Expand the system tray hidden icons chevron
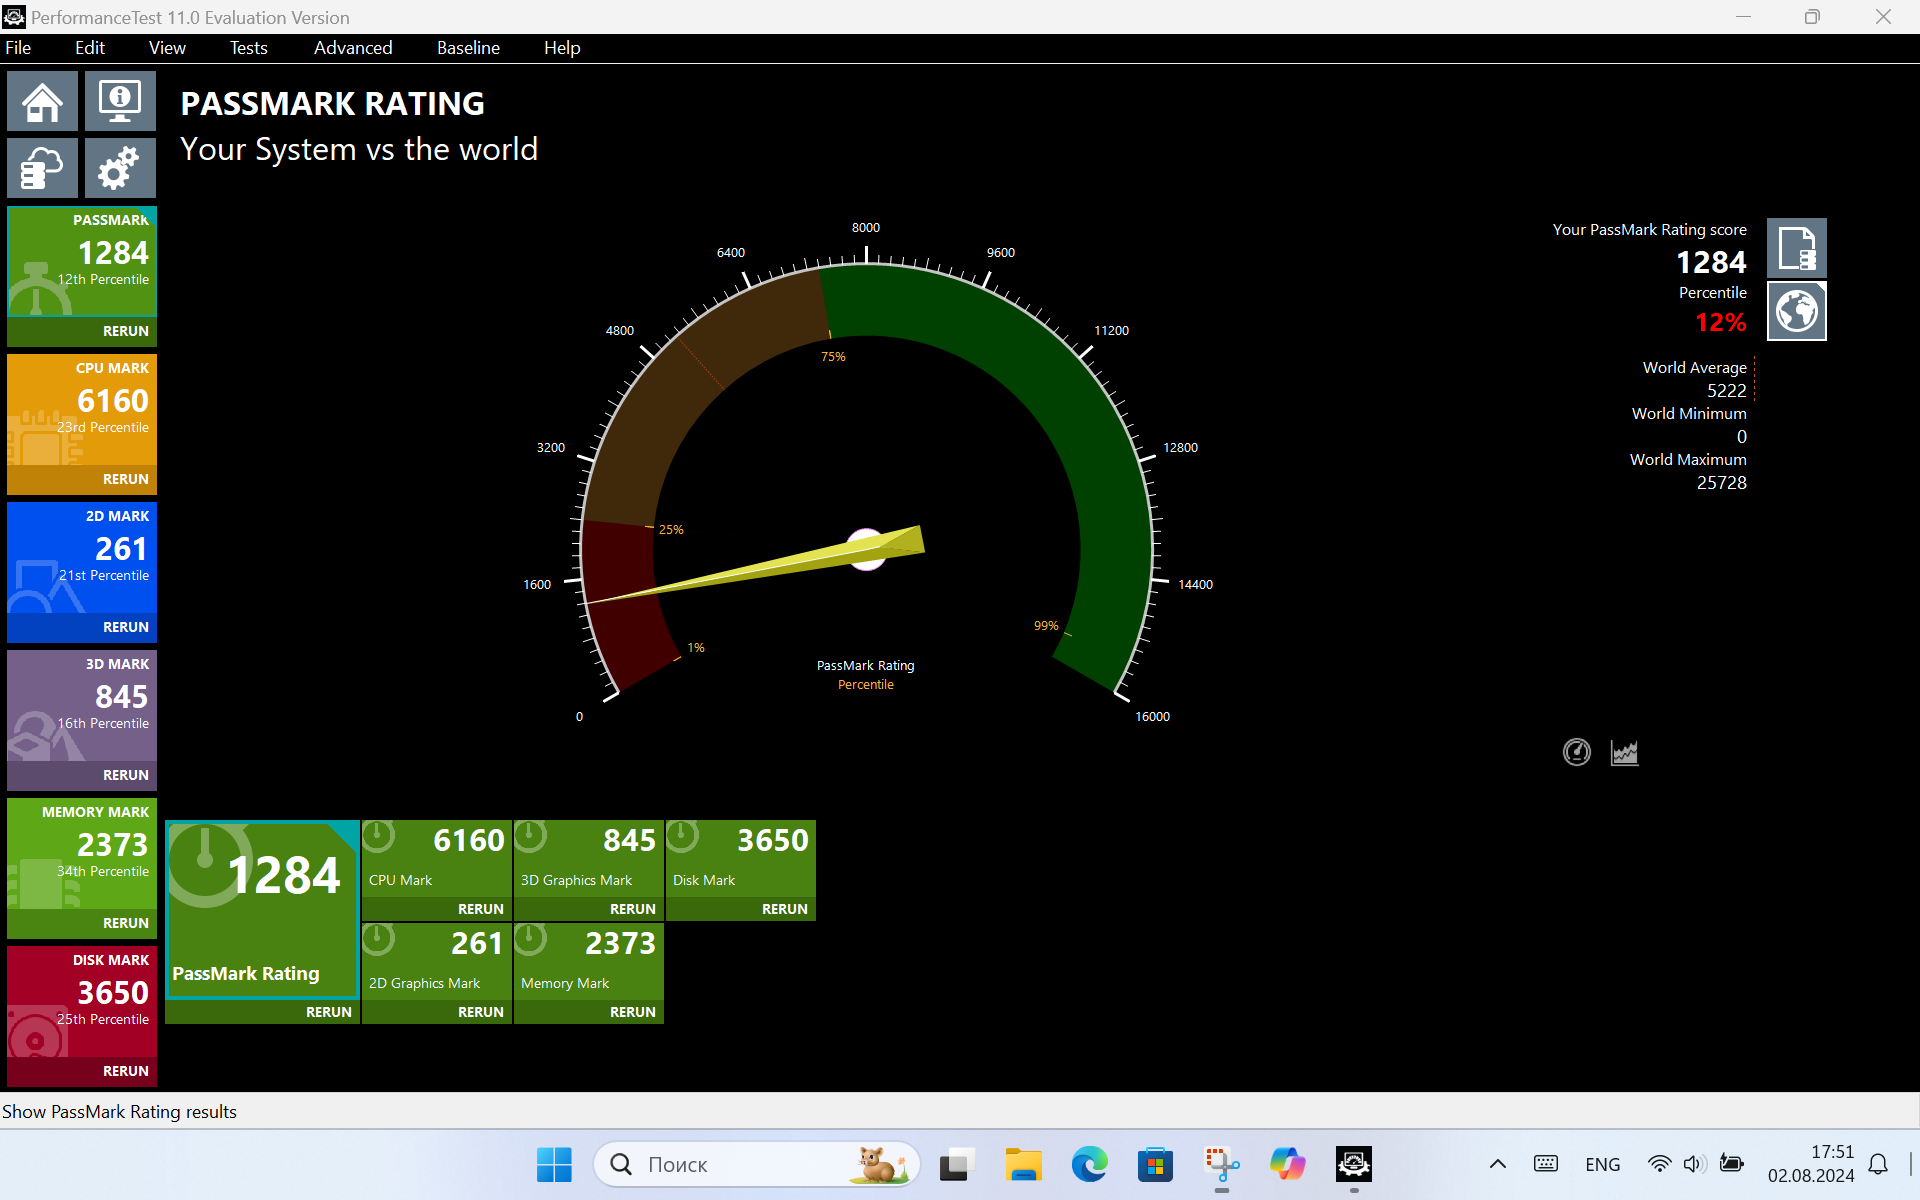This screenshot has height=1200, width=1920. click(1497, 1164)
